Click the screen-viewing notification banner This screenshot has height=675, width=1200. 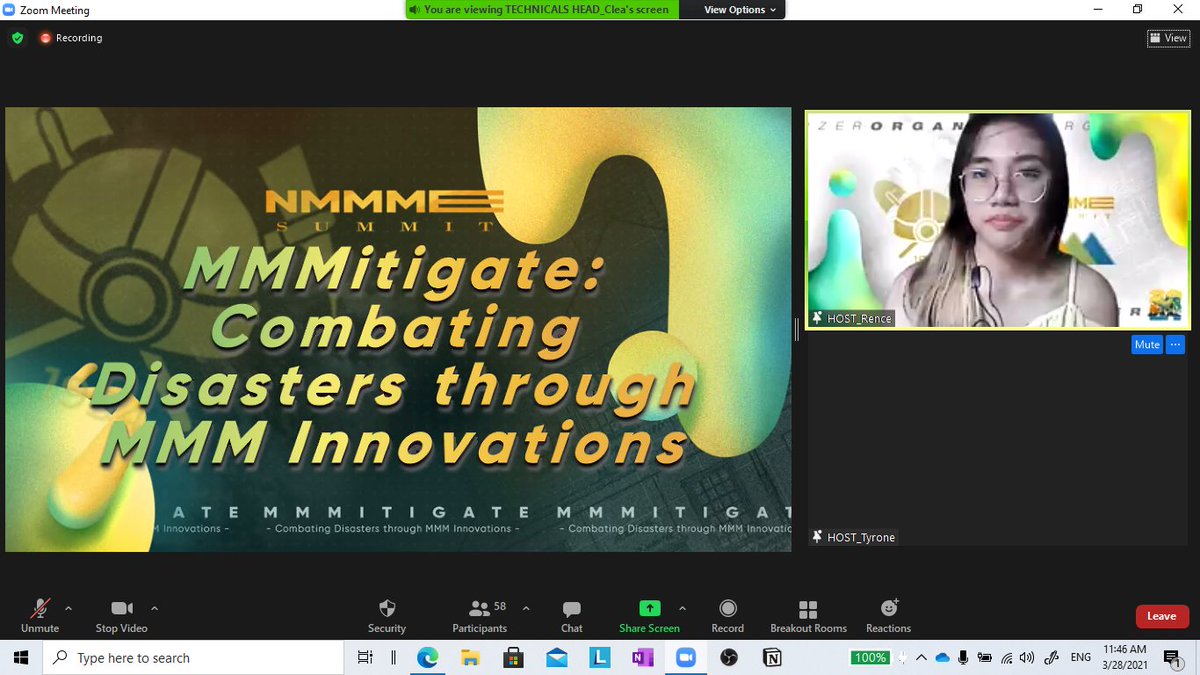pyautogui.click(x=541, y=10)
